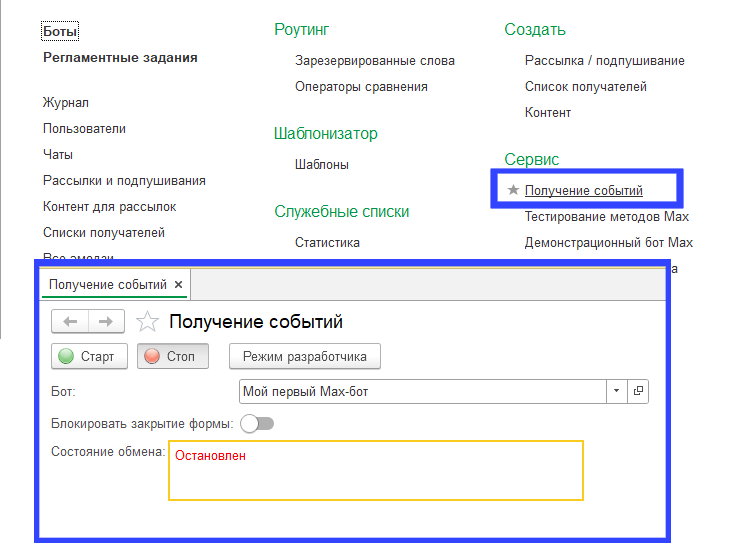Add form to favorites with star icon
Viewport: 736px width, 546px height.
click(x=147, y=322)
